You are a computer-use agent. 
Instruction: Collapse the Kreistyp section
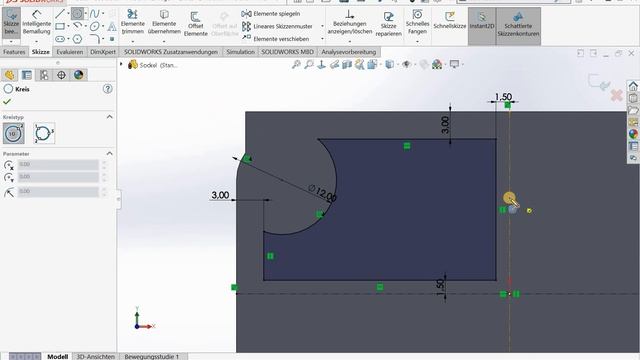(109, 117)
